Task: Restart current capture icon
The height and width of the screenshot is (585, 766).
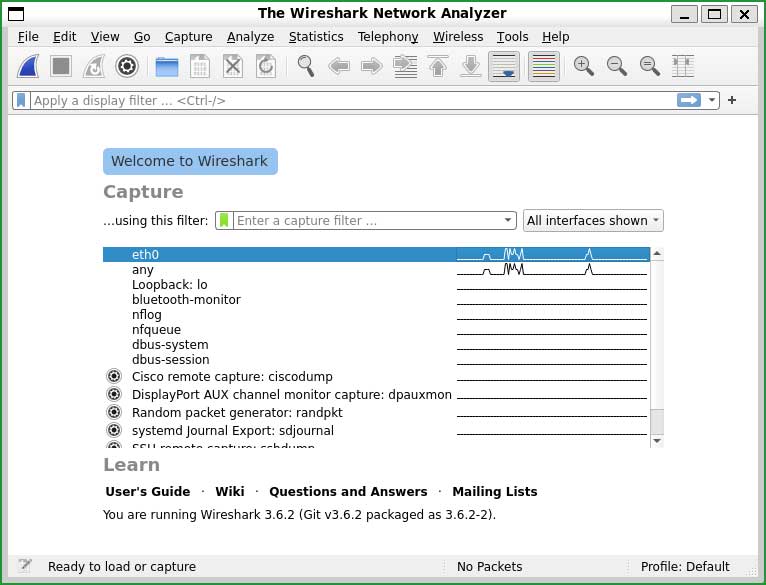Action: click(x=94, y=66)
